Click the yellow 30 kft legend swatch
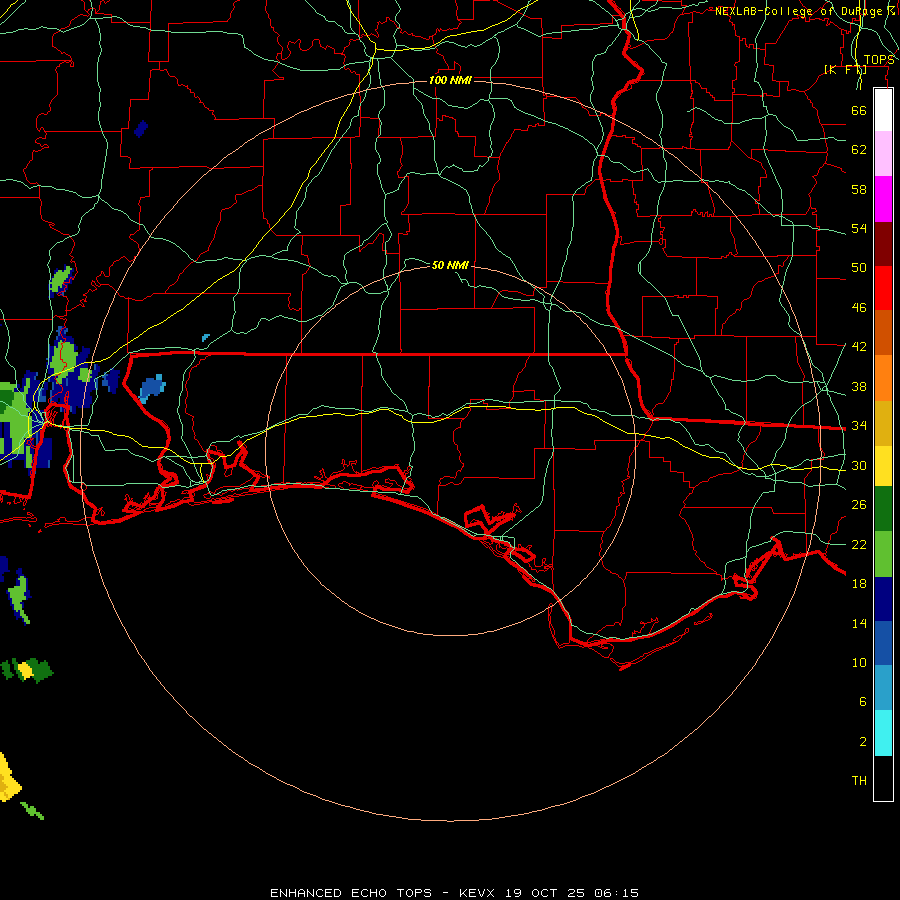 [883, 466]
